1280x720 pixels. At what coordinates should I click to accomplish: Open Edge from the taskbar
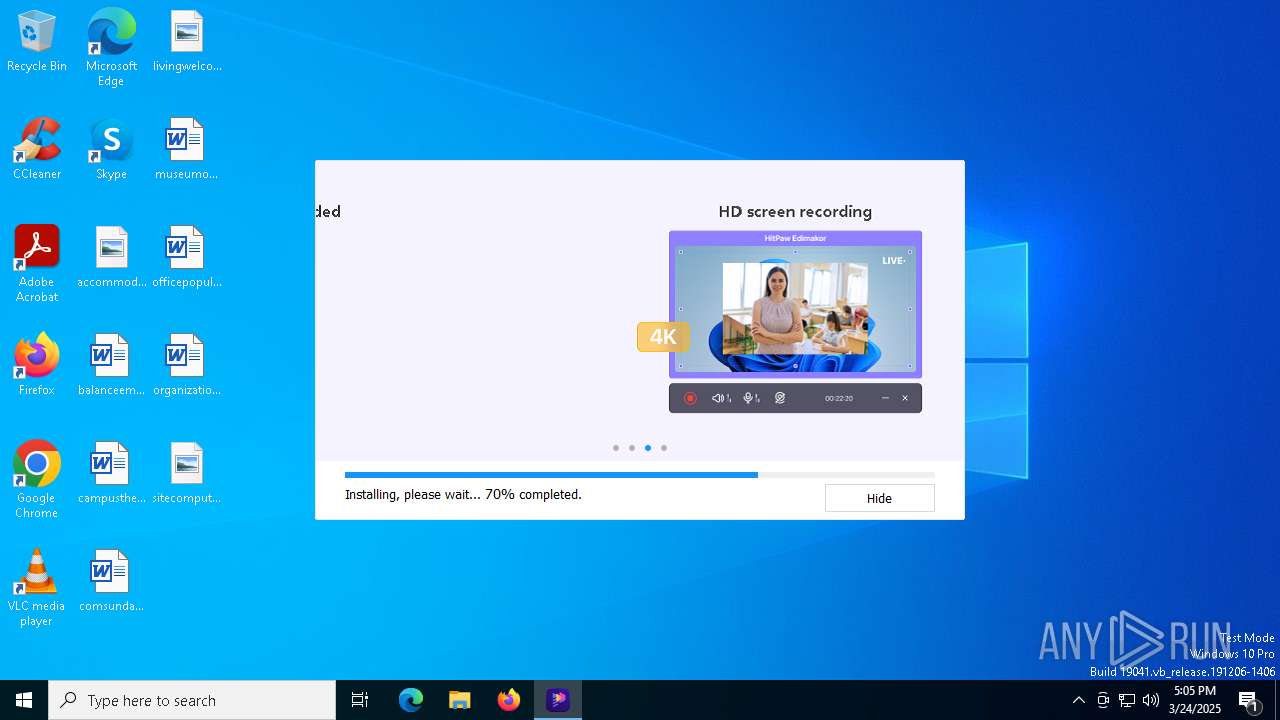[x=411, y=700]
